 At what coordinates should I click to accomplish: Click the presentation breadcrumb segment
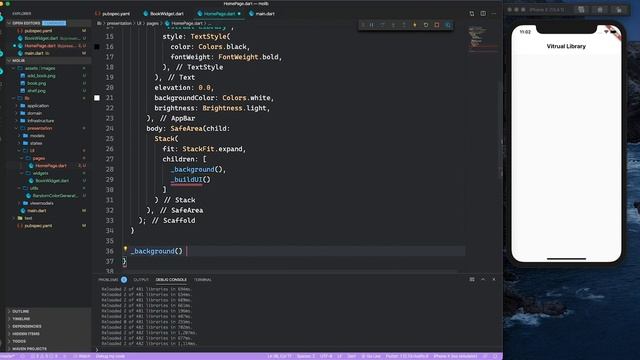119,23
